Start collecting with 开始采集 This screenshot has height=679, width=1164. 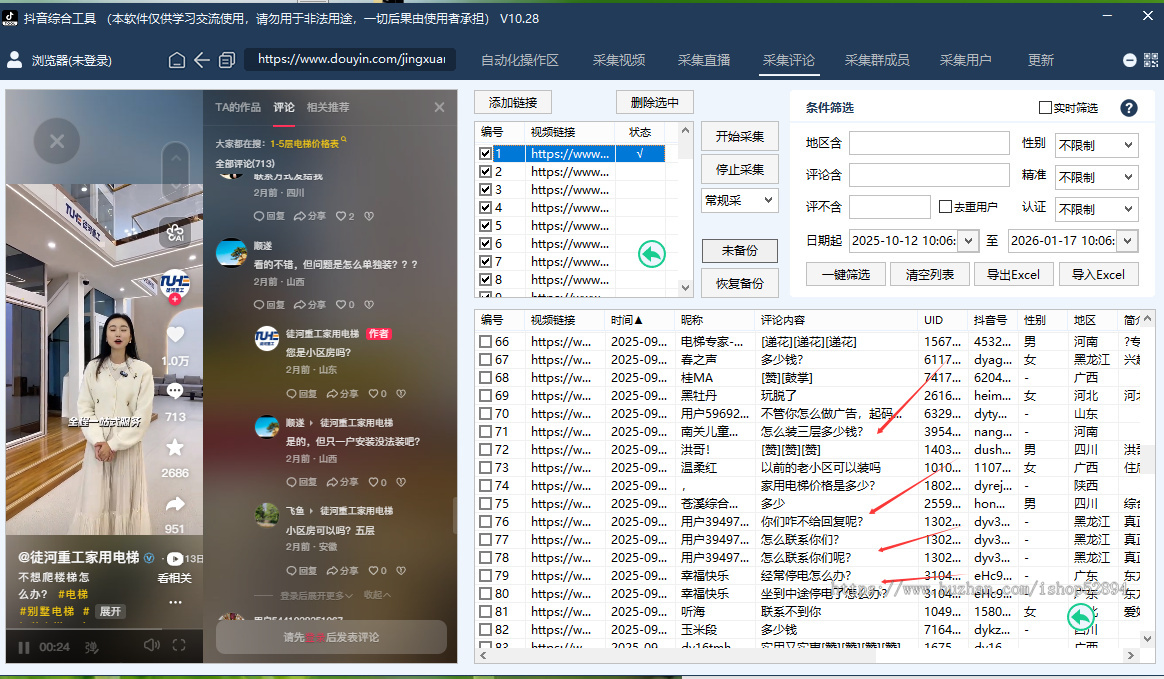pyautogui.click(x=739, y=137)
